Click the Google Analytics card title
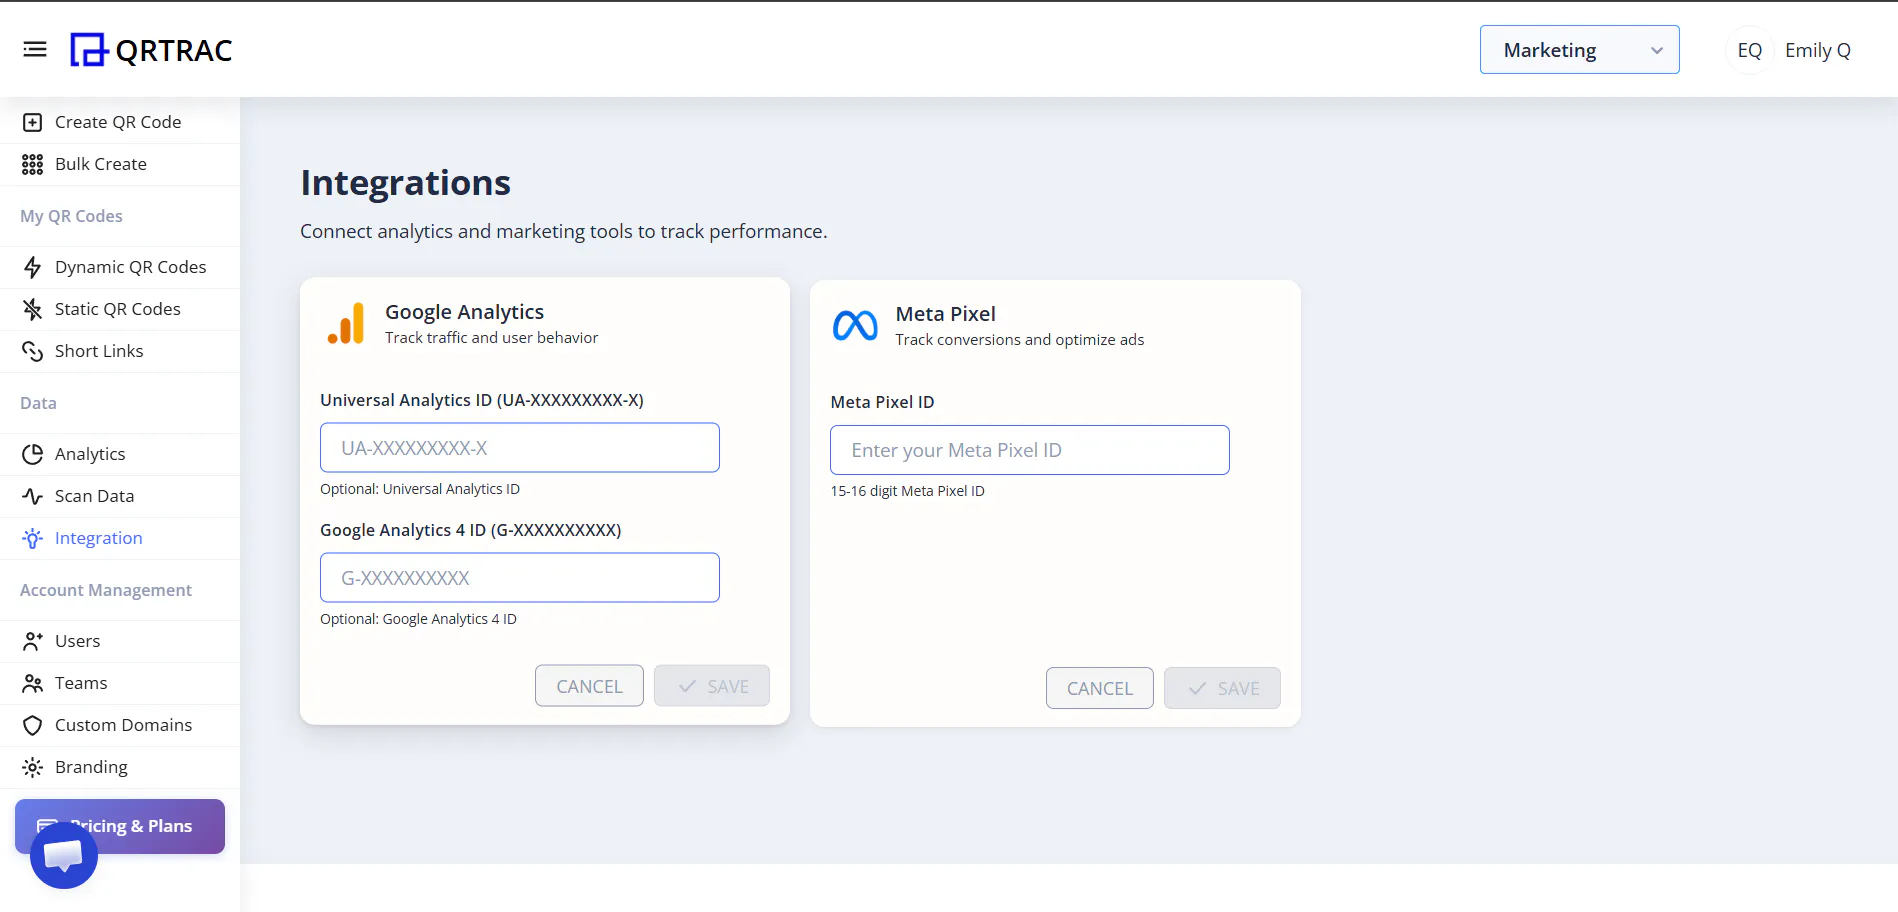 coord(464,312)
